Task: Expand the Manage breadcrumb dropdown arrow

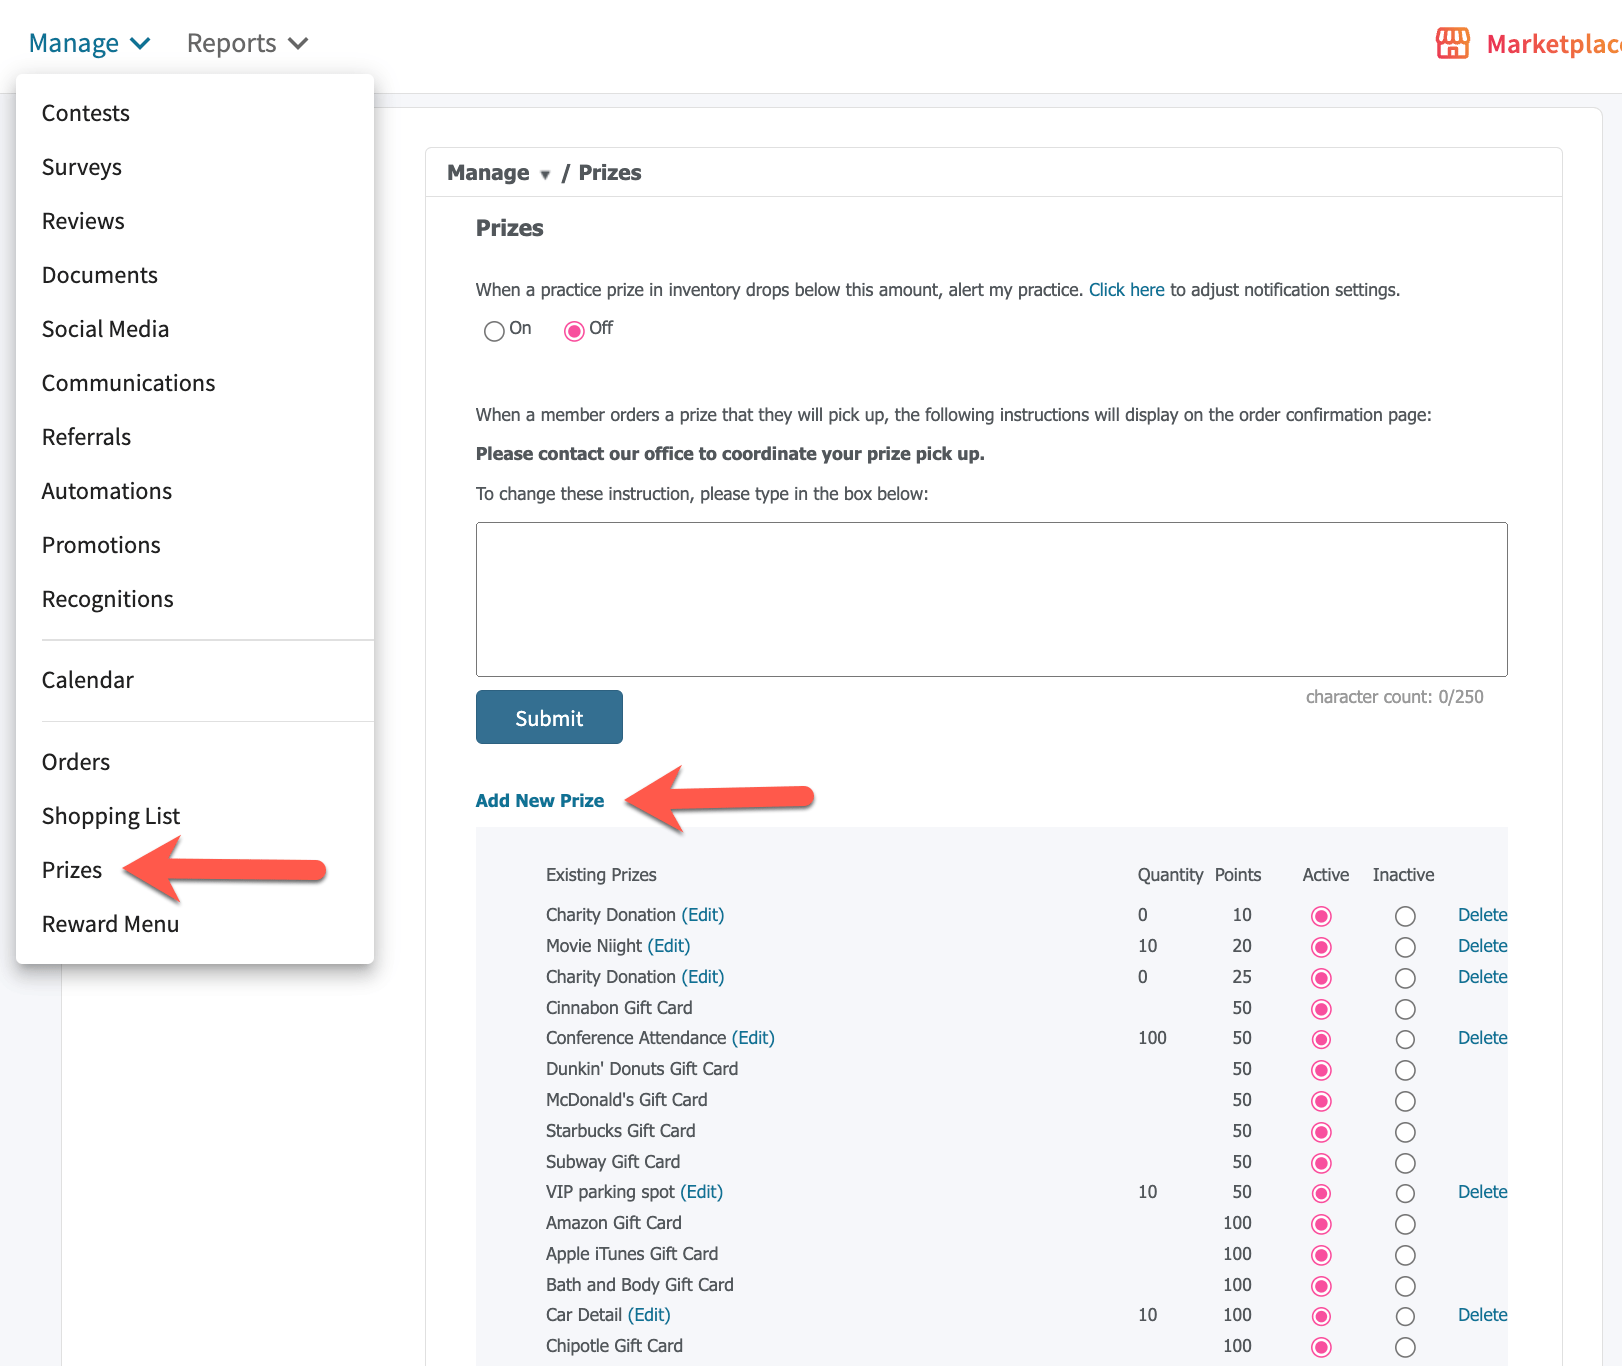Action: click(545, 175)
